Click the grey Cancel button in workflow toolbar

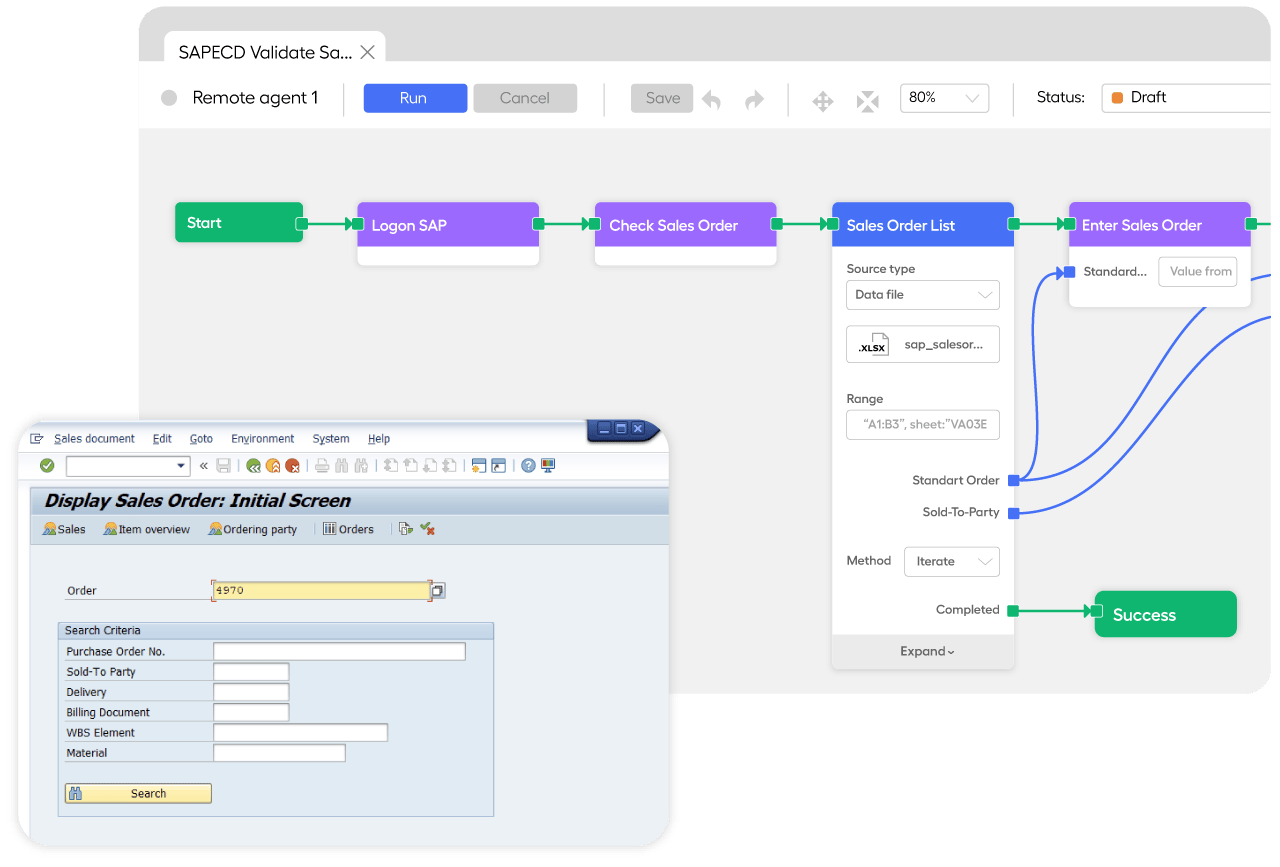[525, 98]
